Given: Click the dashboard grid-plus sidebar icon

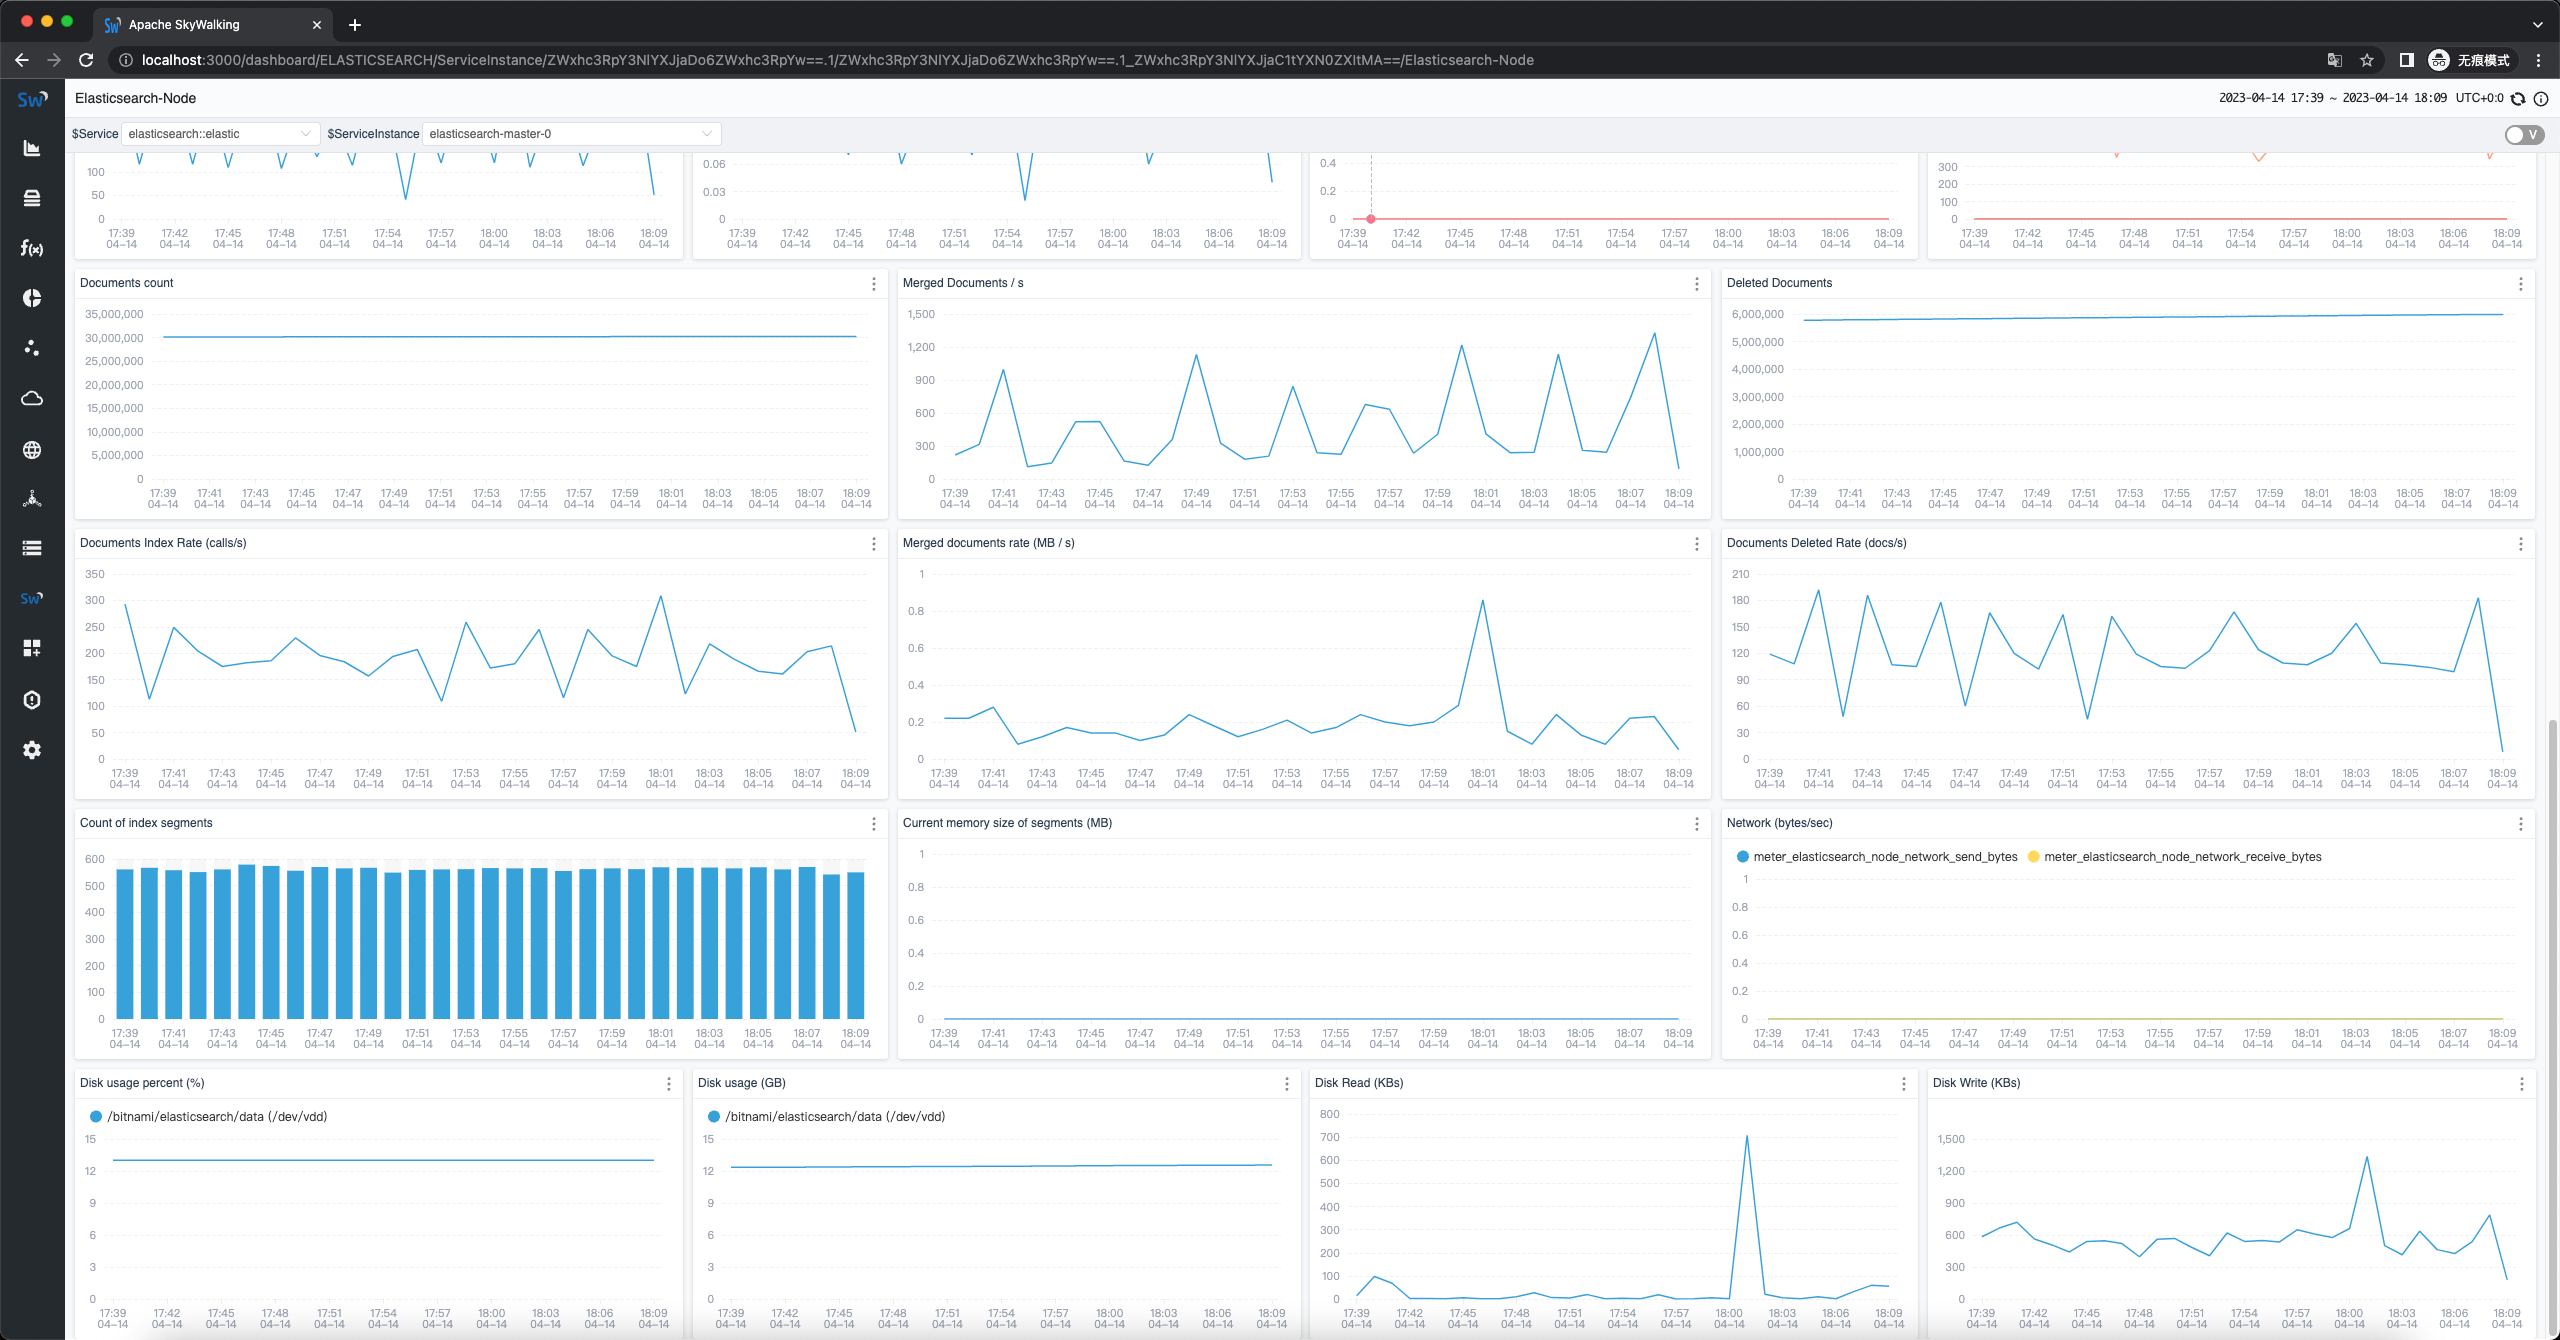Looking at the screenshot, I should pos(32,648).
